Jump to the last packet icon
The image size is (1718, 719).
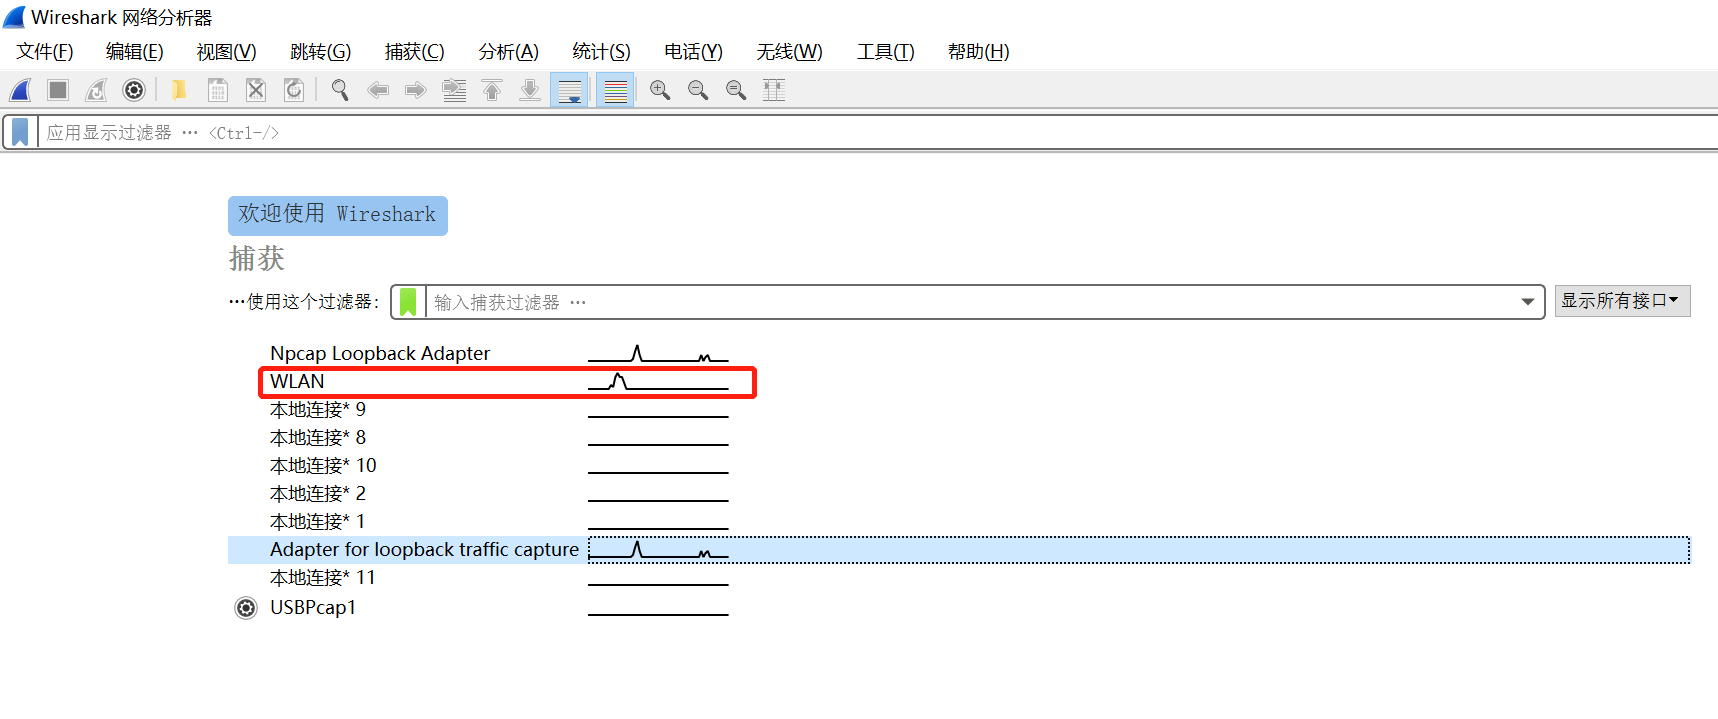[530, 90]
